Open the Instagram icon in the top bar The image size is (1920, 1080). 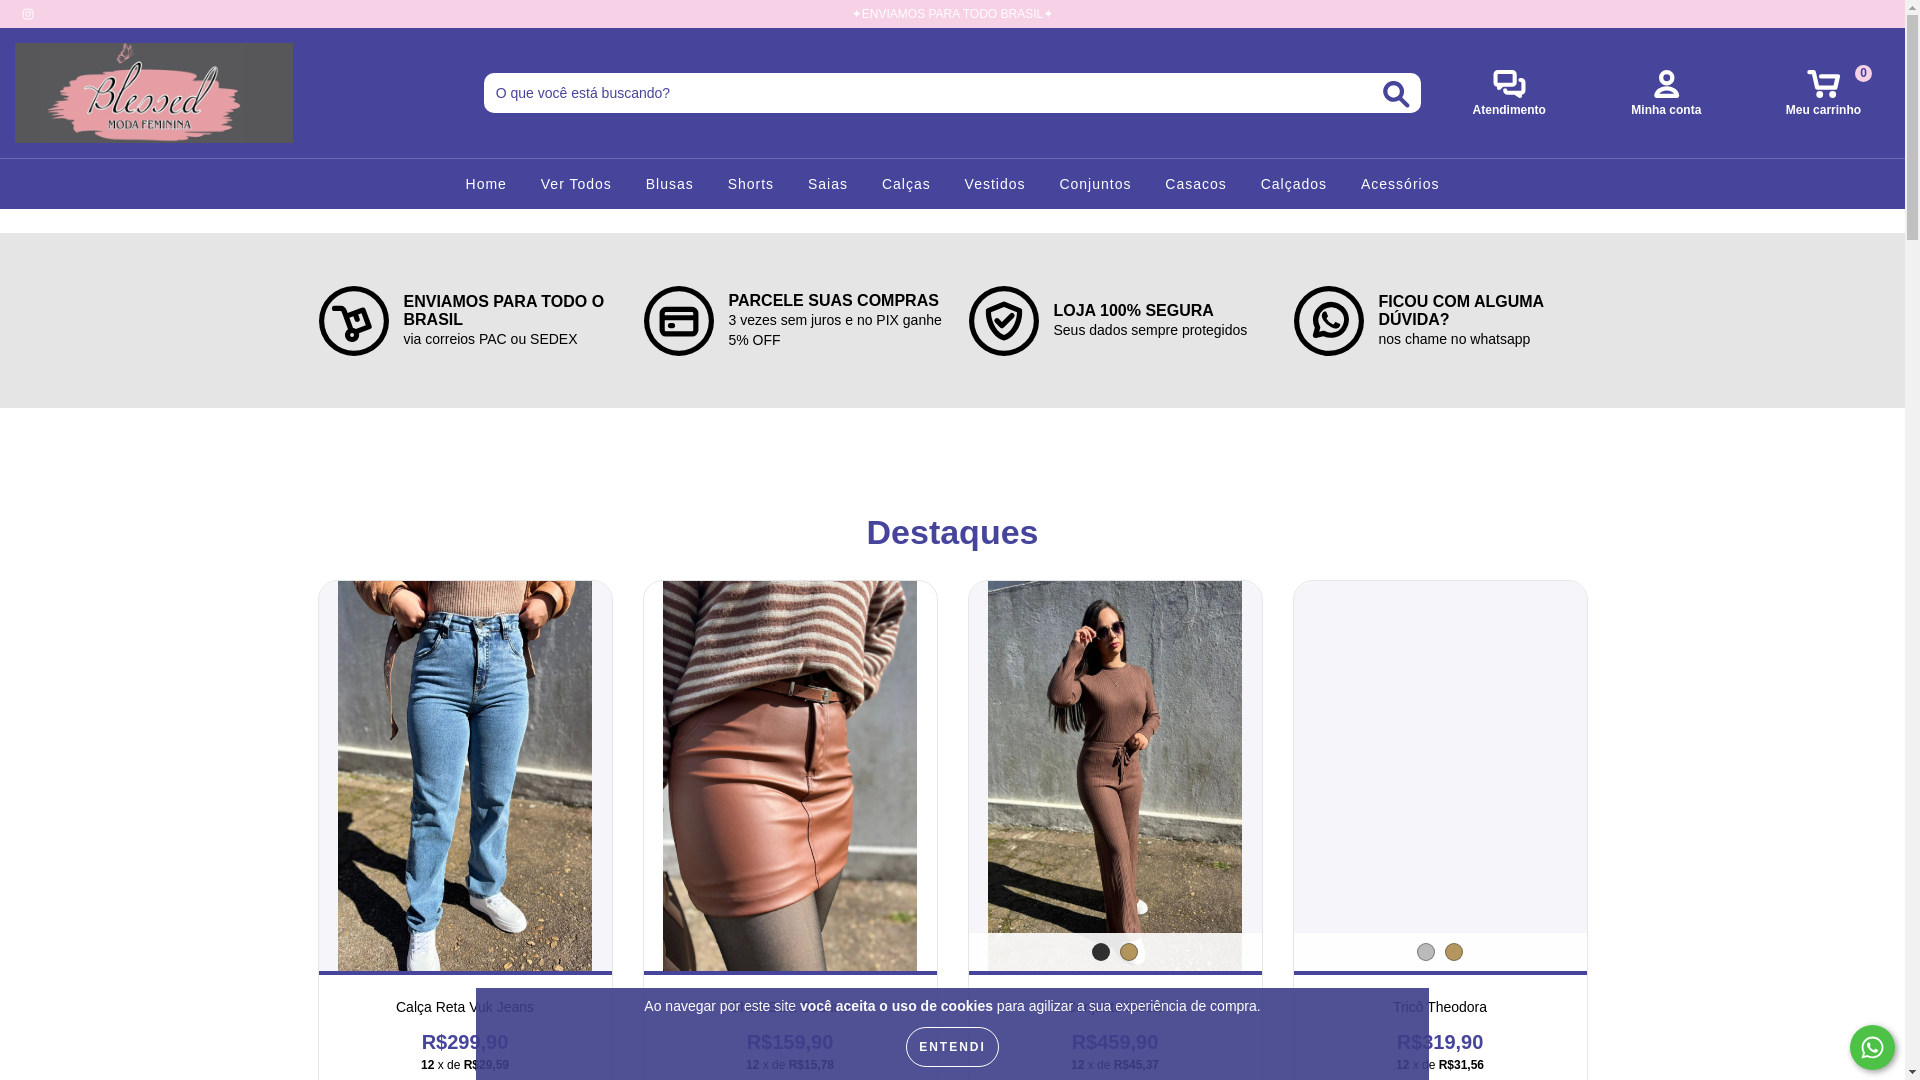(28, 14)
